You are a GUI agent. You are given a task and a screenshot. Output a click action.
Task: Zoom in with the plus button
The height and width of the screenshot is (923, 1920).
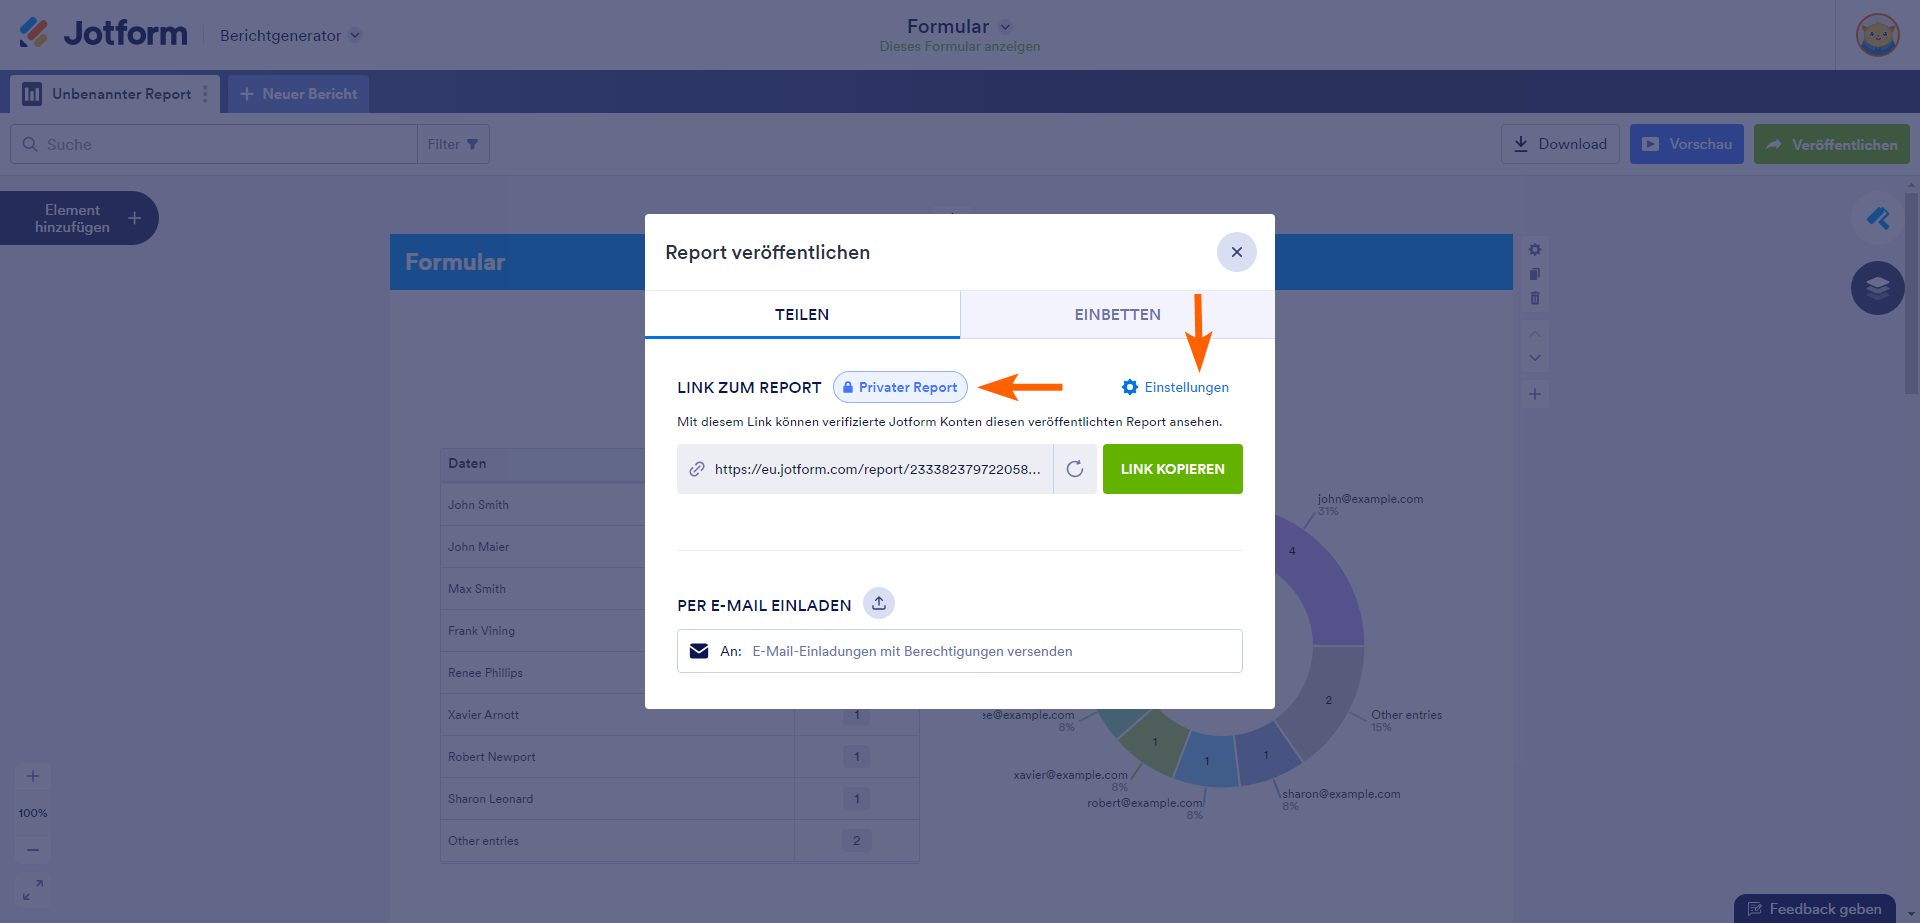pos(33,776)
